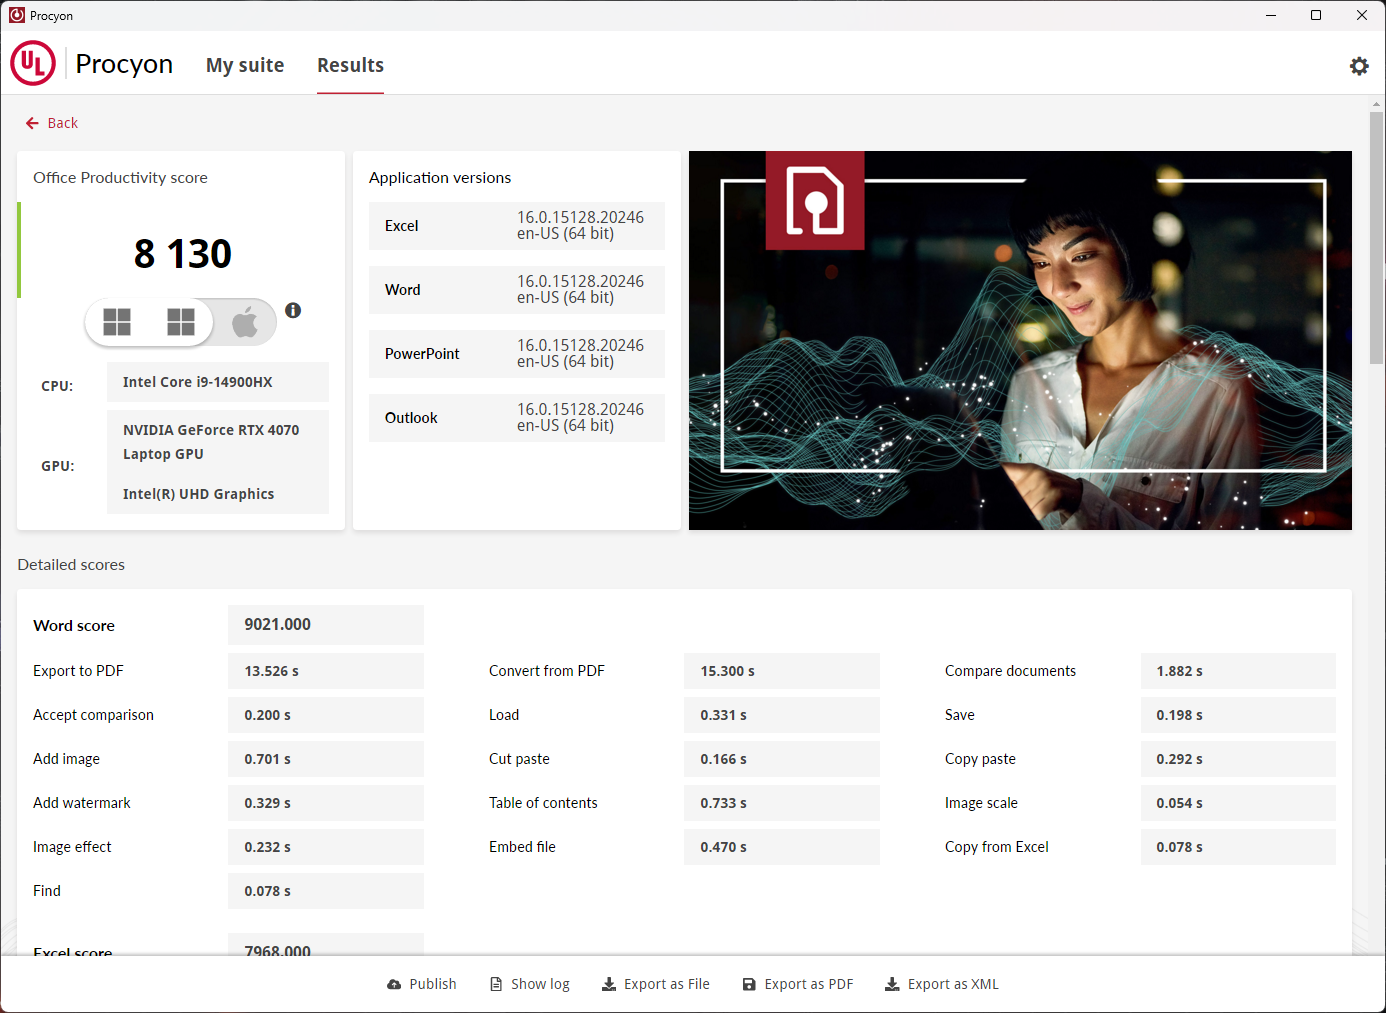
Task: Go back using the Back link
Action: 52,123
